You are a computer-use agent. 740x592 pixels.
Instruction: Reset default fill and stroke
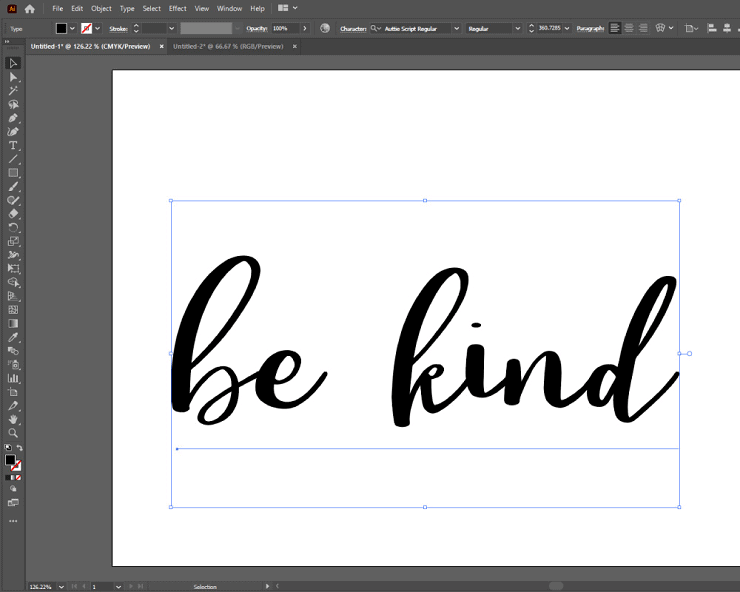click(8, 448)
